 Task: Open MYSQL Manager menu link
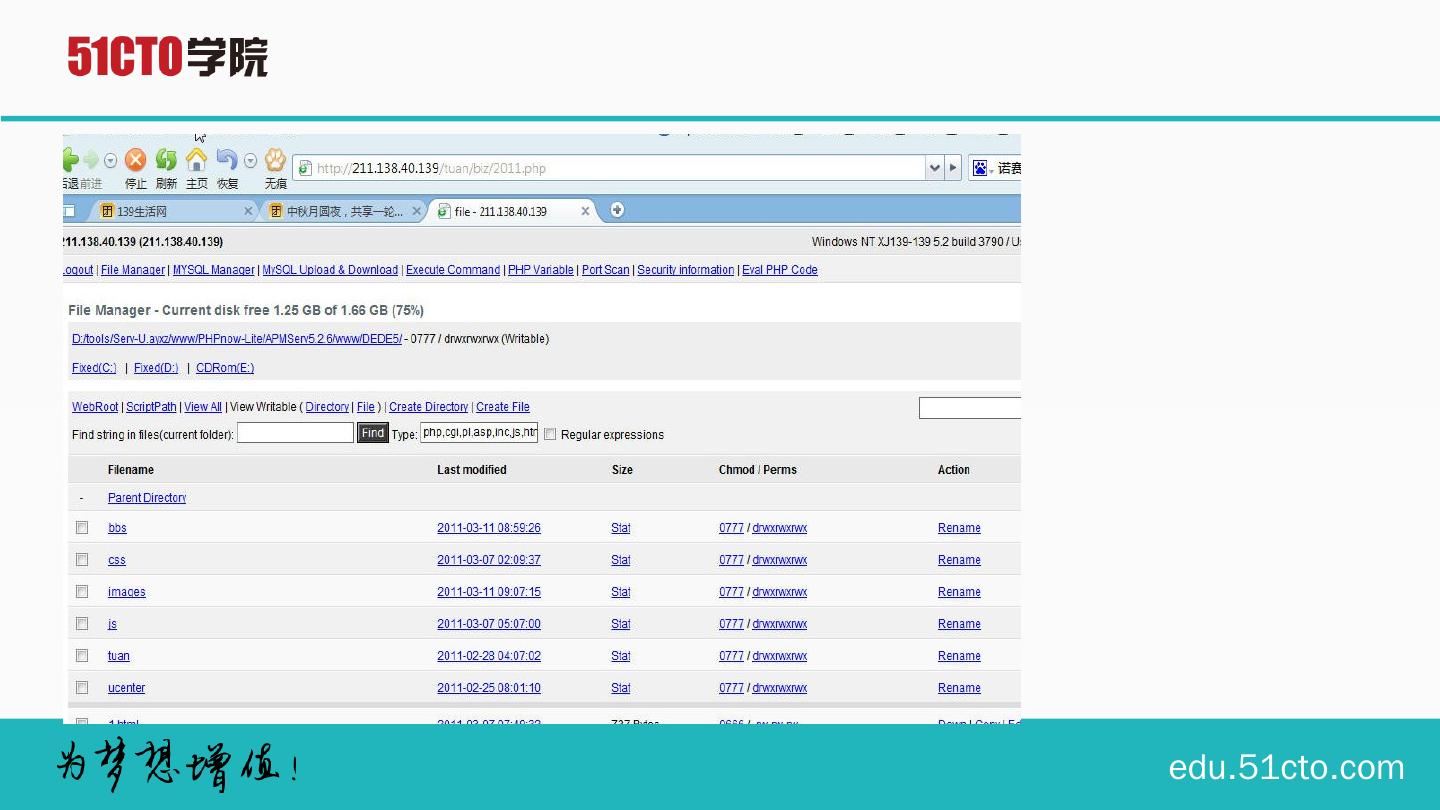click(x=213, y=270)
